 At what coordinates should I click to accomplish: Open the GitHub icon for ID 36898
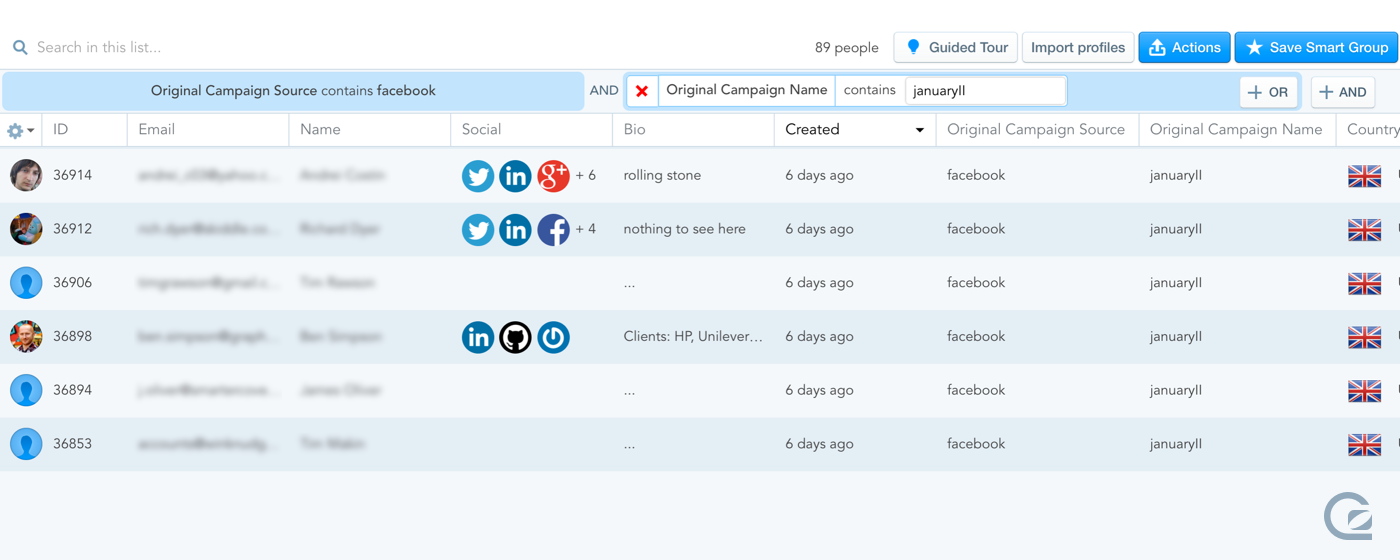515,338
